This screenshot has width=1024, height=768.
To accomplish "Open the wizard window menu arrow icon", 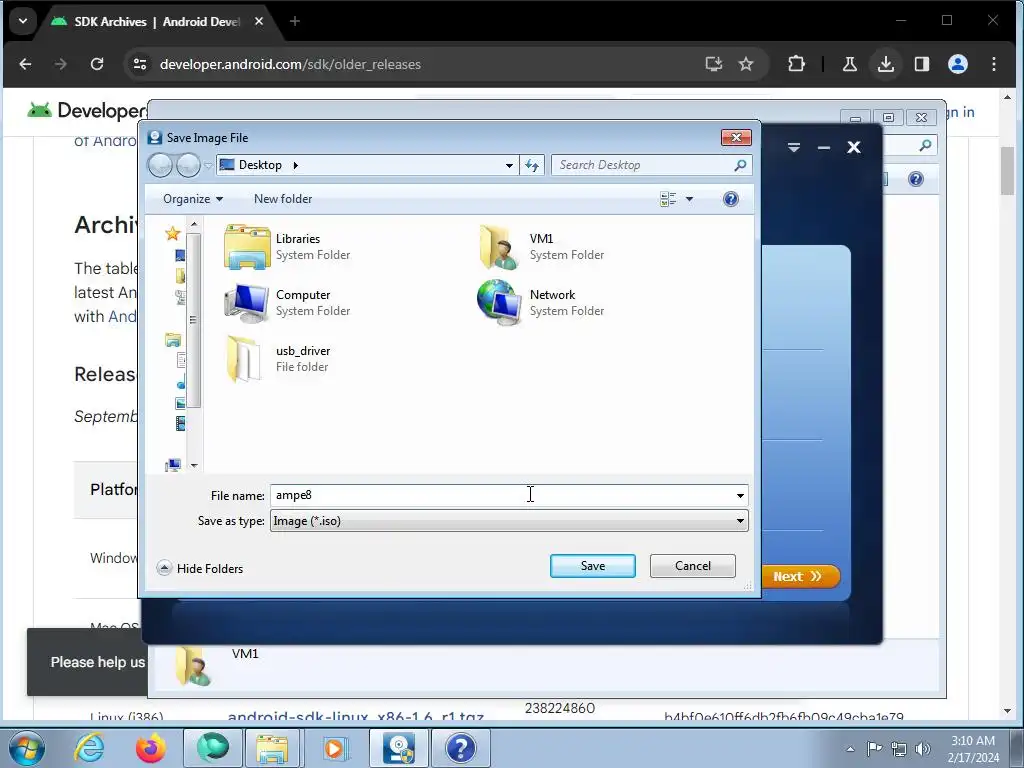I will pos(793,147).
